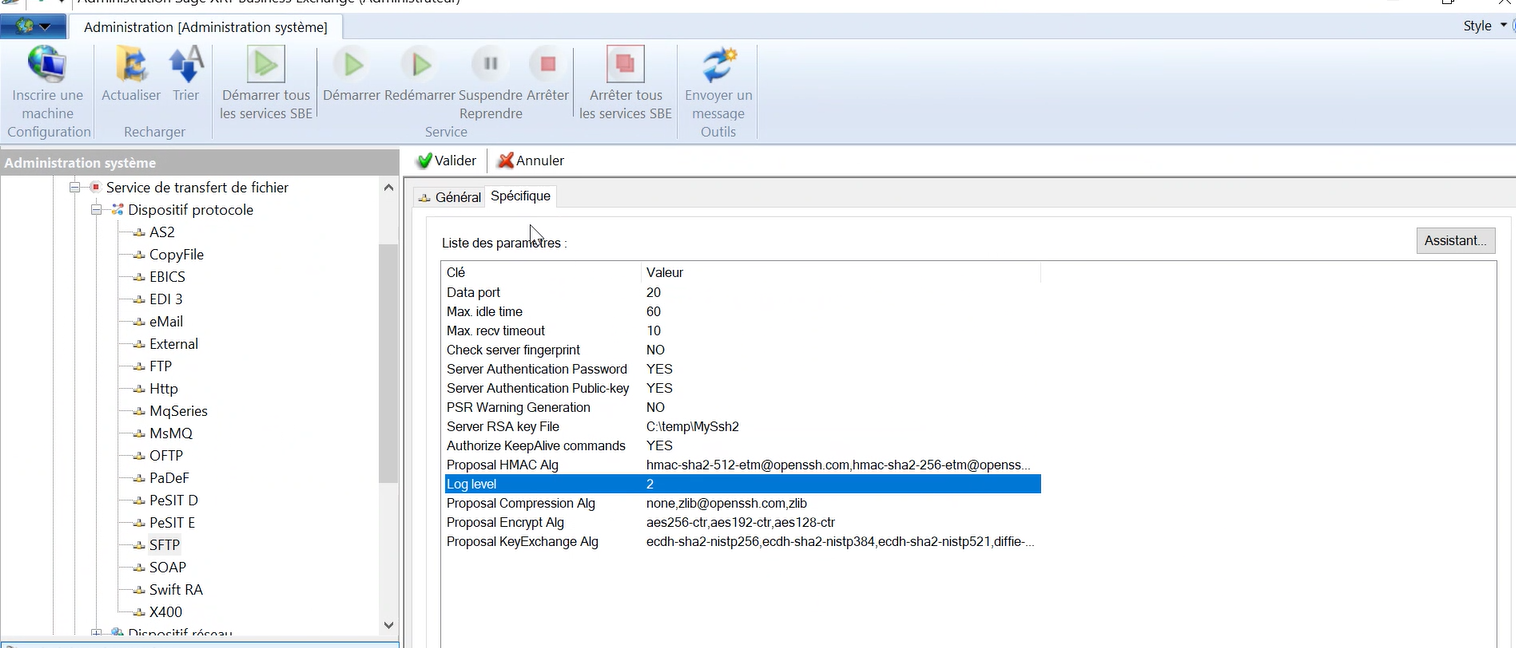Click the Suspendre Reprendre pause icon
The width and height of the screenshot is (1516, 648).
tap(490, 65)
